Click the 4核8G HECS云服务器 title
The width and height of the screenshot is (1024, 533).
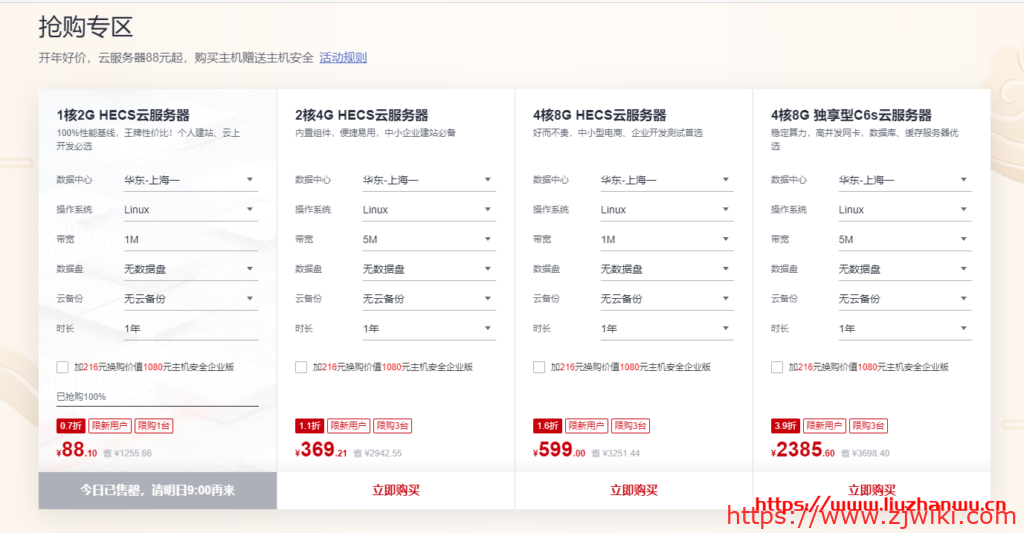coord(600,116)
